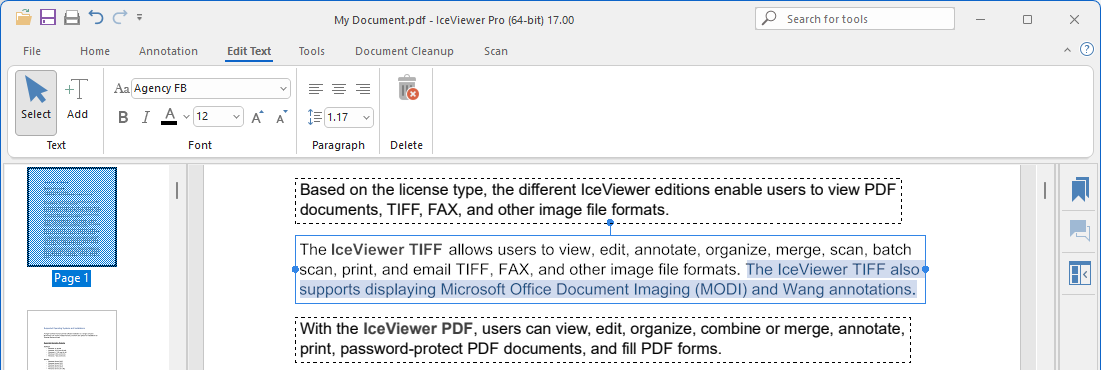Align text to the right
This screenshot has width=1101, height=370.
tap(363, 88)
